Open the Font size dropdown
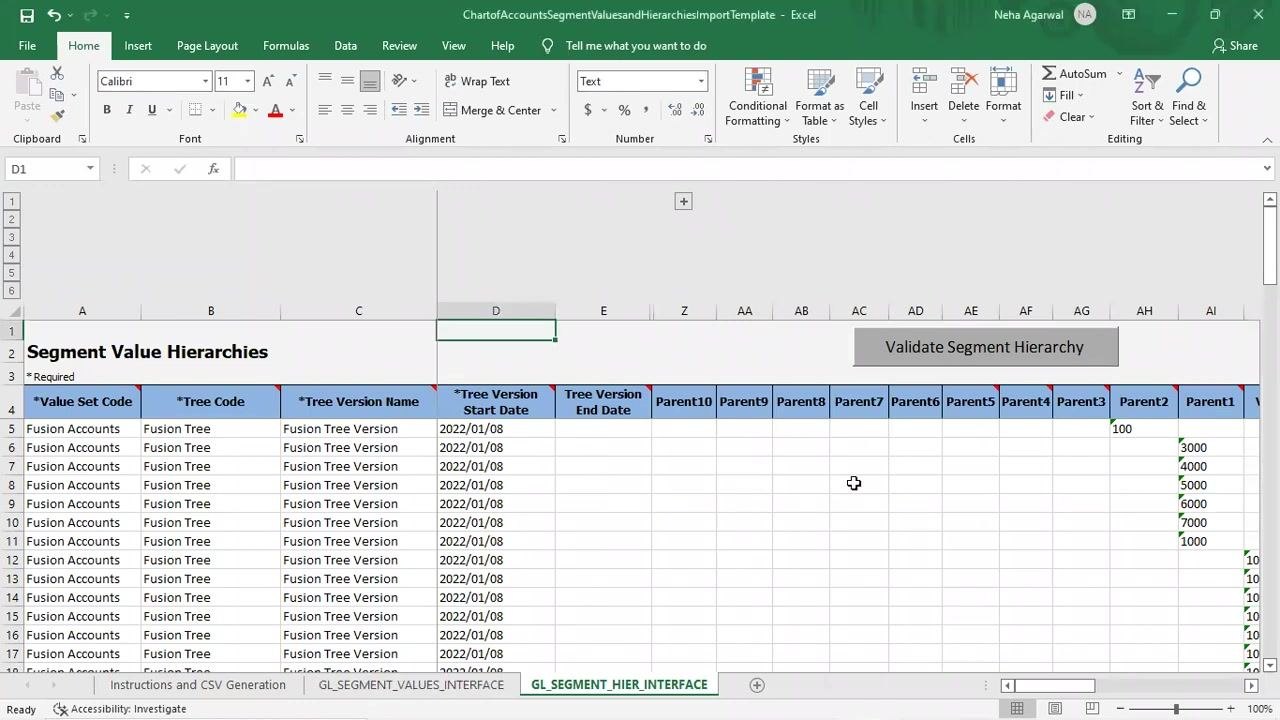 pyautogui.click(x=247, y=81)
